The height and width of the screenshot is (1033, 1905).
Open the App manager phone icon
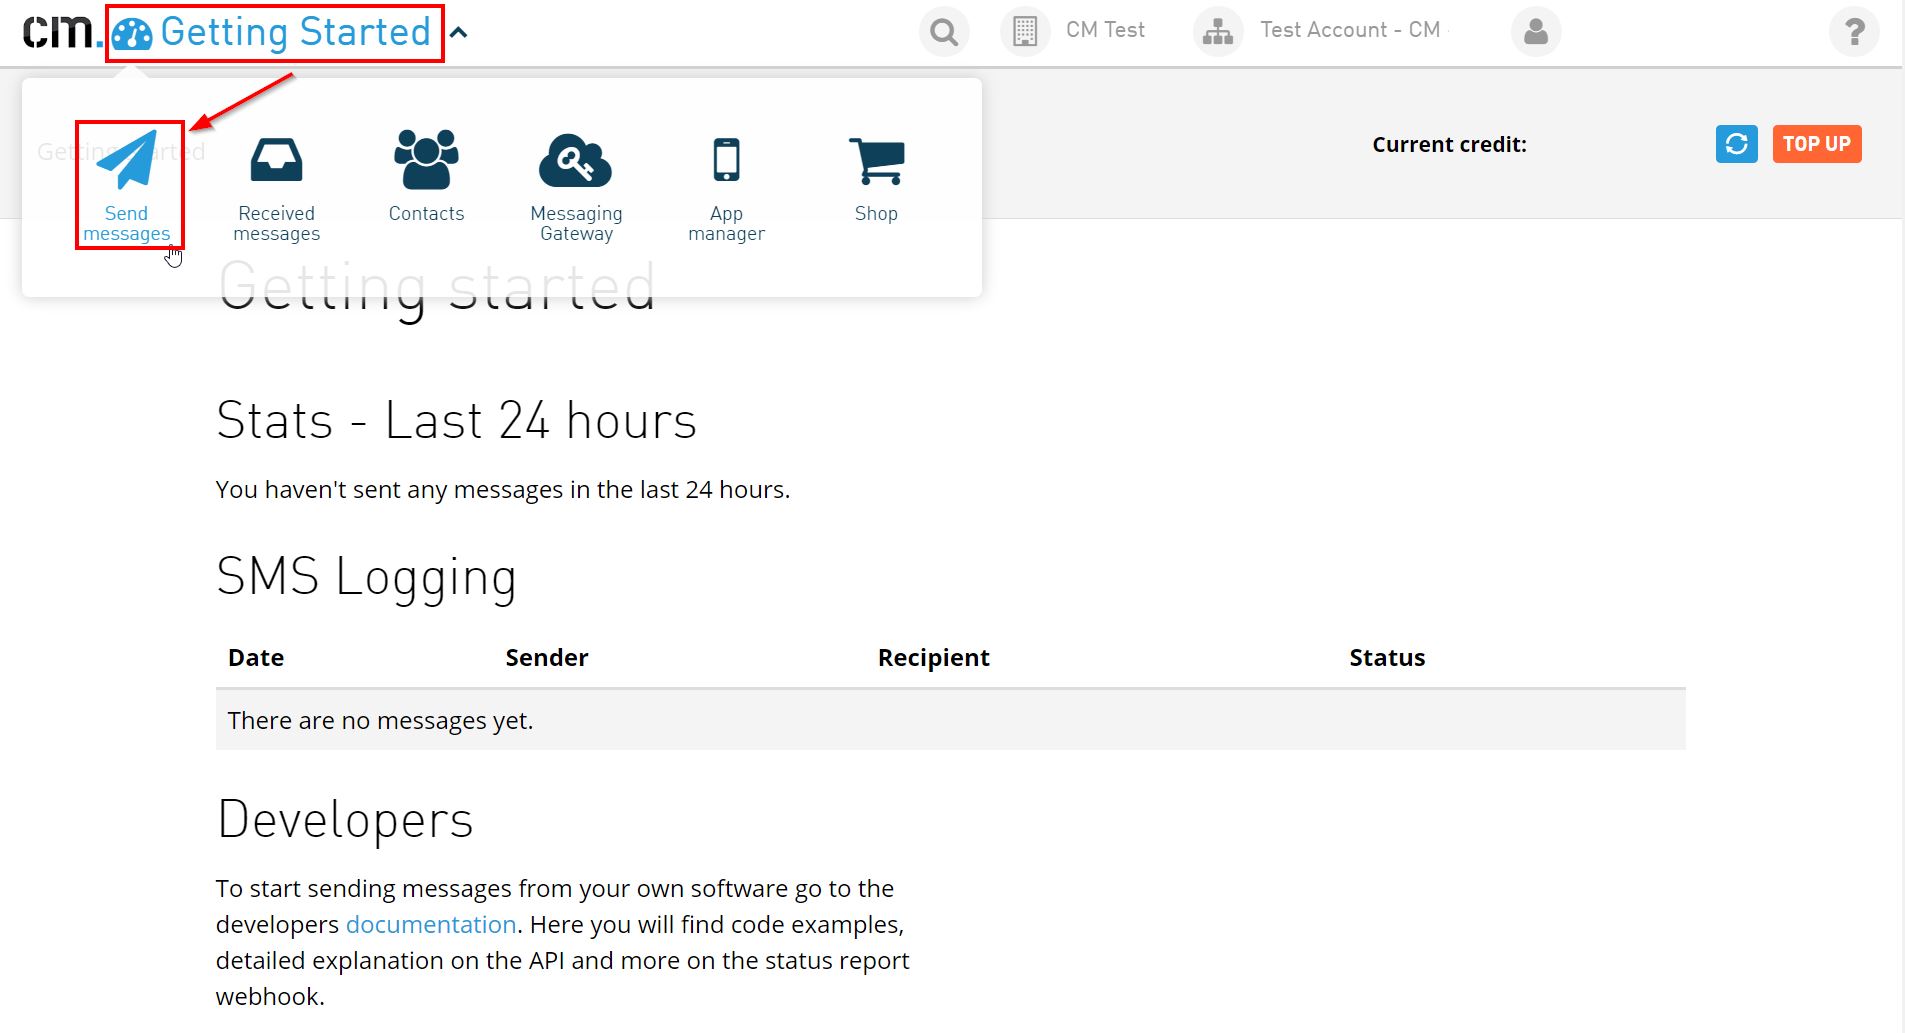tap(727, 160)
